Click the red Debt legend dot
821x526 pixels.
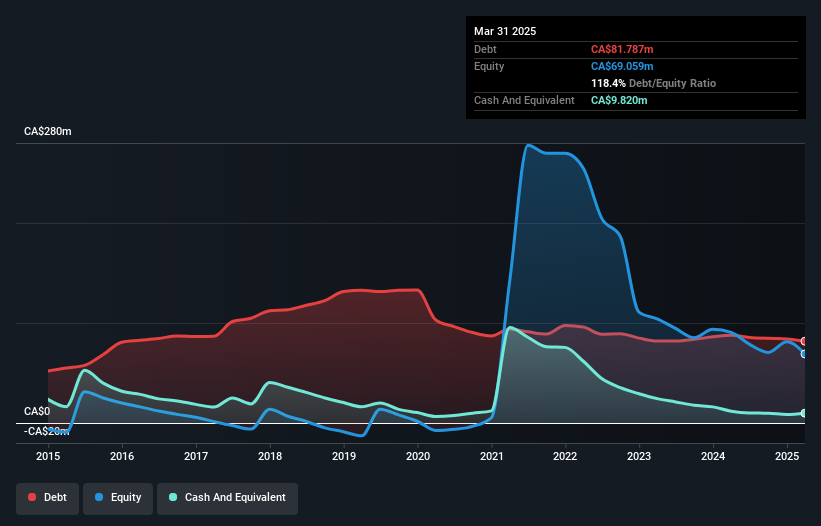click(x=32, y=497)
